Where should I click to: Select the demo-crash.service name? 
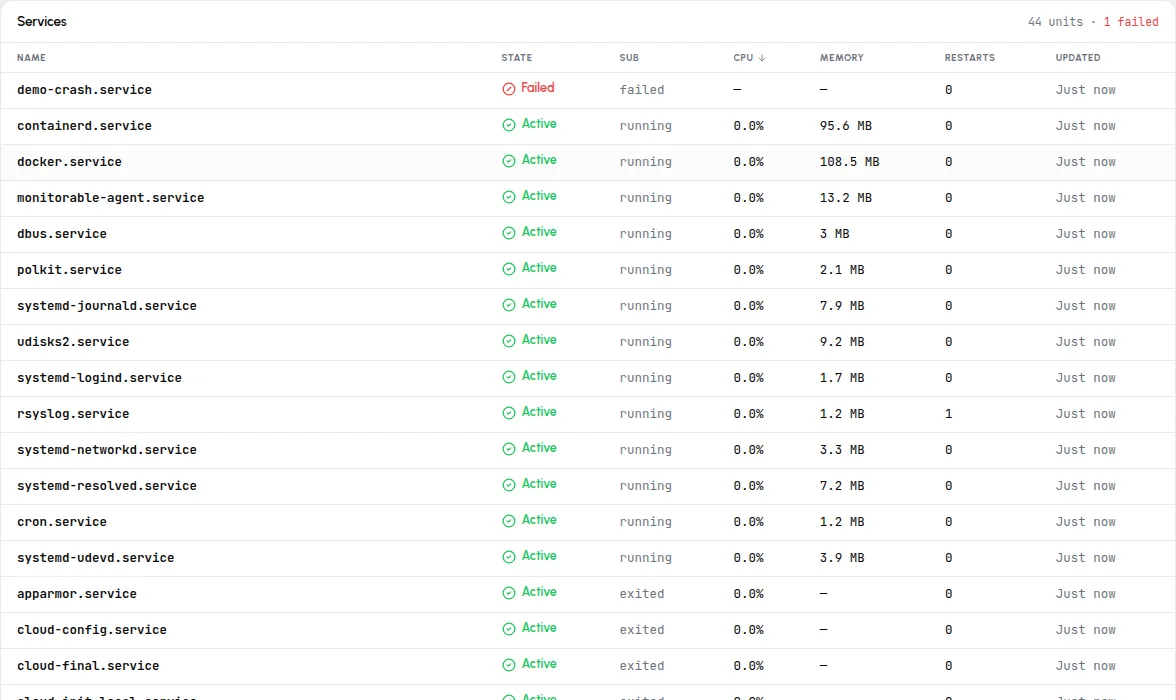(x=84, y=90)
